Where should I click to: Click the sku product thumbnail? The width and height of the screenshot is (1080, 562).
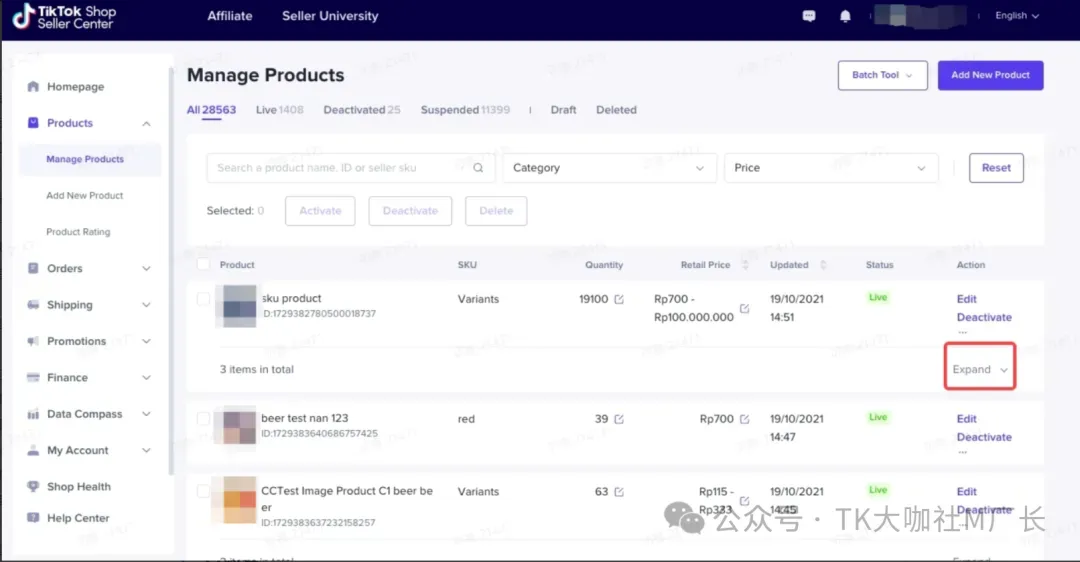pos(236,306)
